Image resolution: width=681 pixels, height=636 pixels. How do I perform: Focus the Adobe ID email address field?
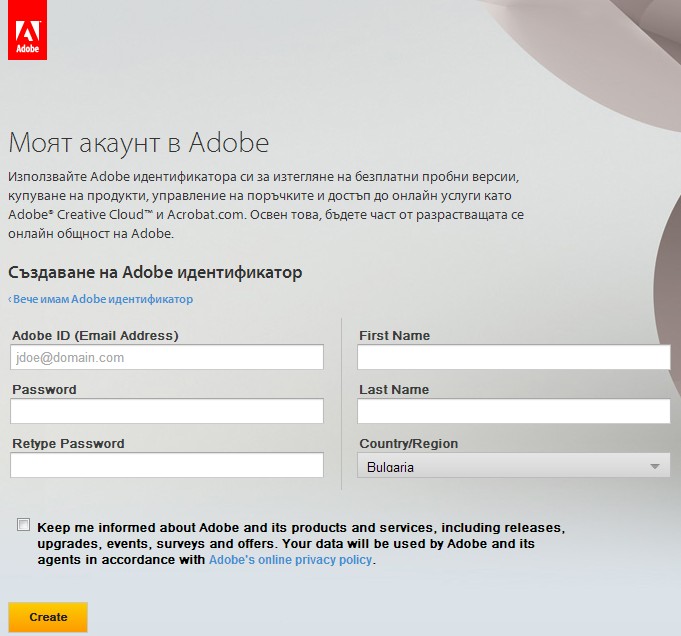(x=167, y=357)
